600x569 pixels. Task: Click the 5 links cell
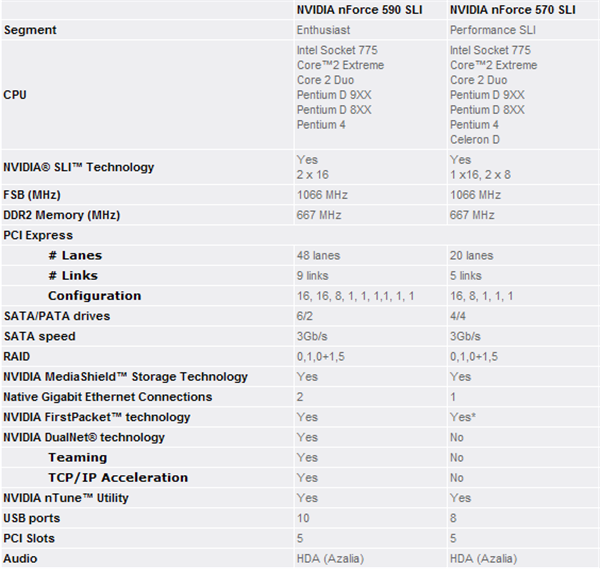465,276
